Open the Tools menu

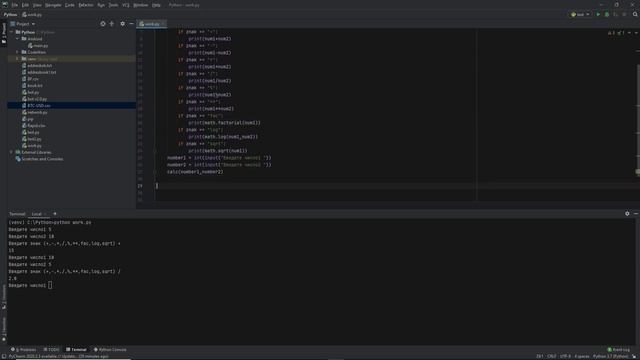[113, 5]
